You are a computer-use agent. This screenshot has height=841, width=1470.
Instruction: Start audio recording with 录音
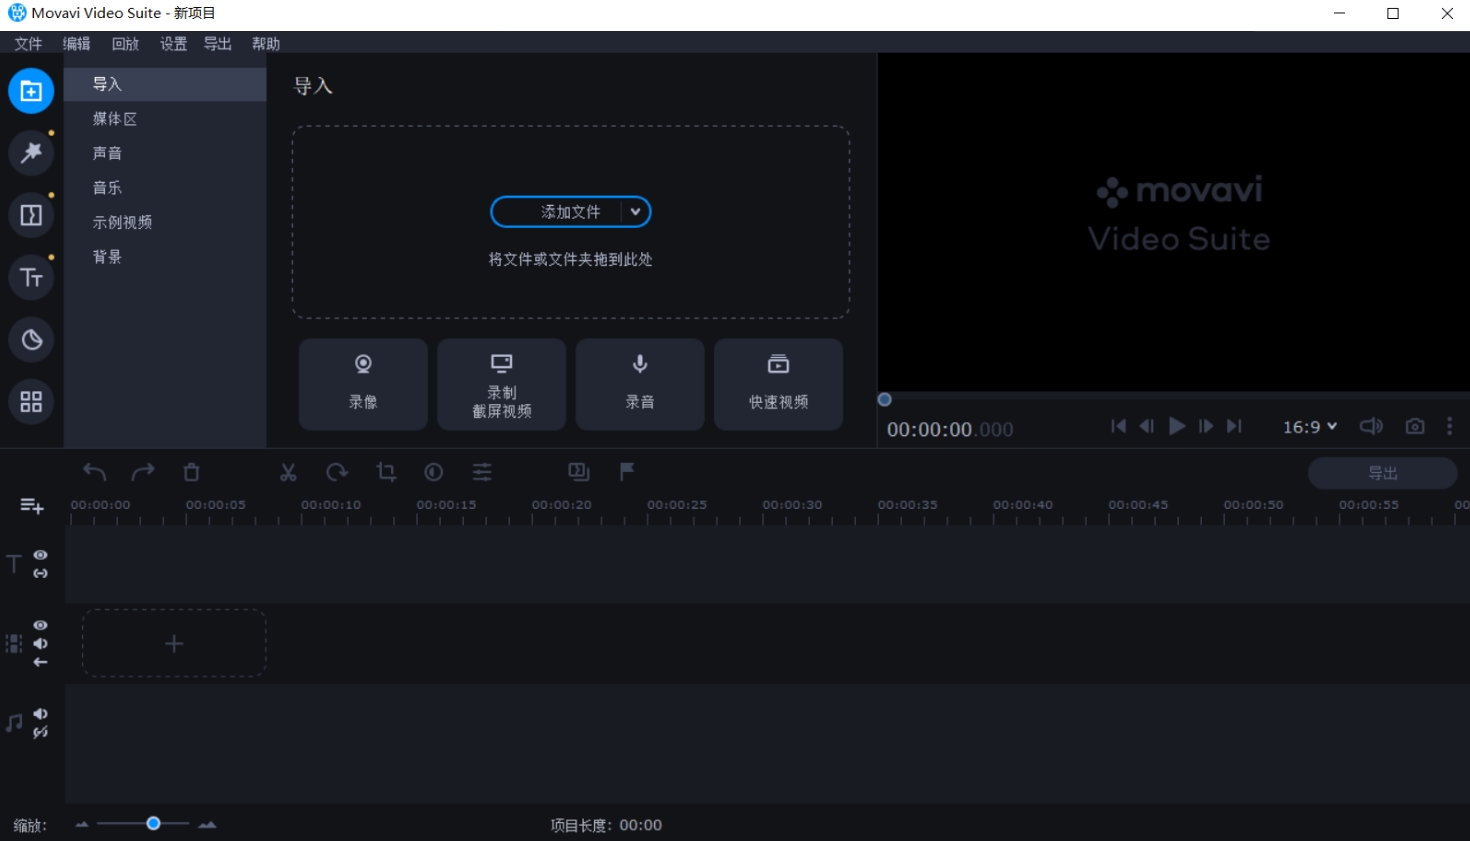[640, 384]
